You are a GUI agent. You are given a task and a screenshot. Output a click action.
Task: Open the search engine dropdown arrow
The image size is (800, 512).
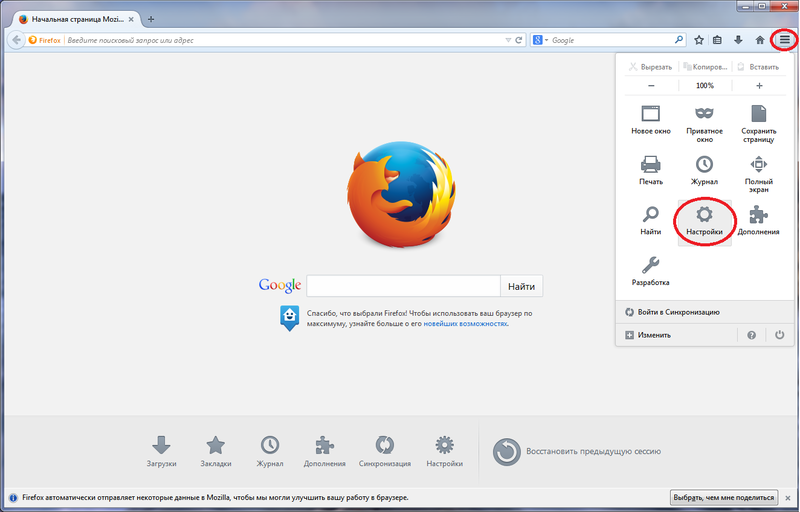(x=546, y=40)
